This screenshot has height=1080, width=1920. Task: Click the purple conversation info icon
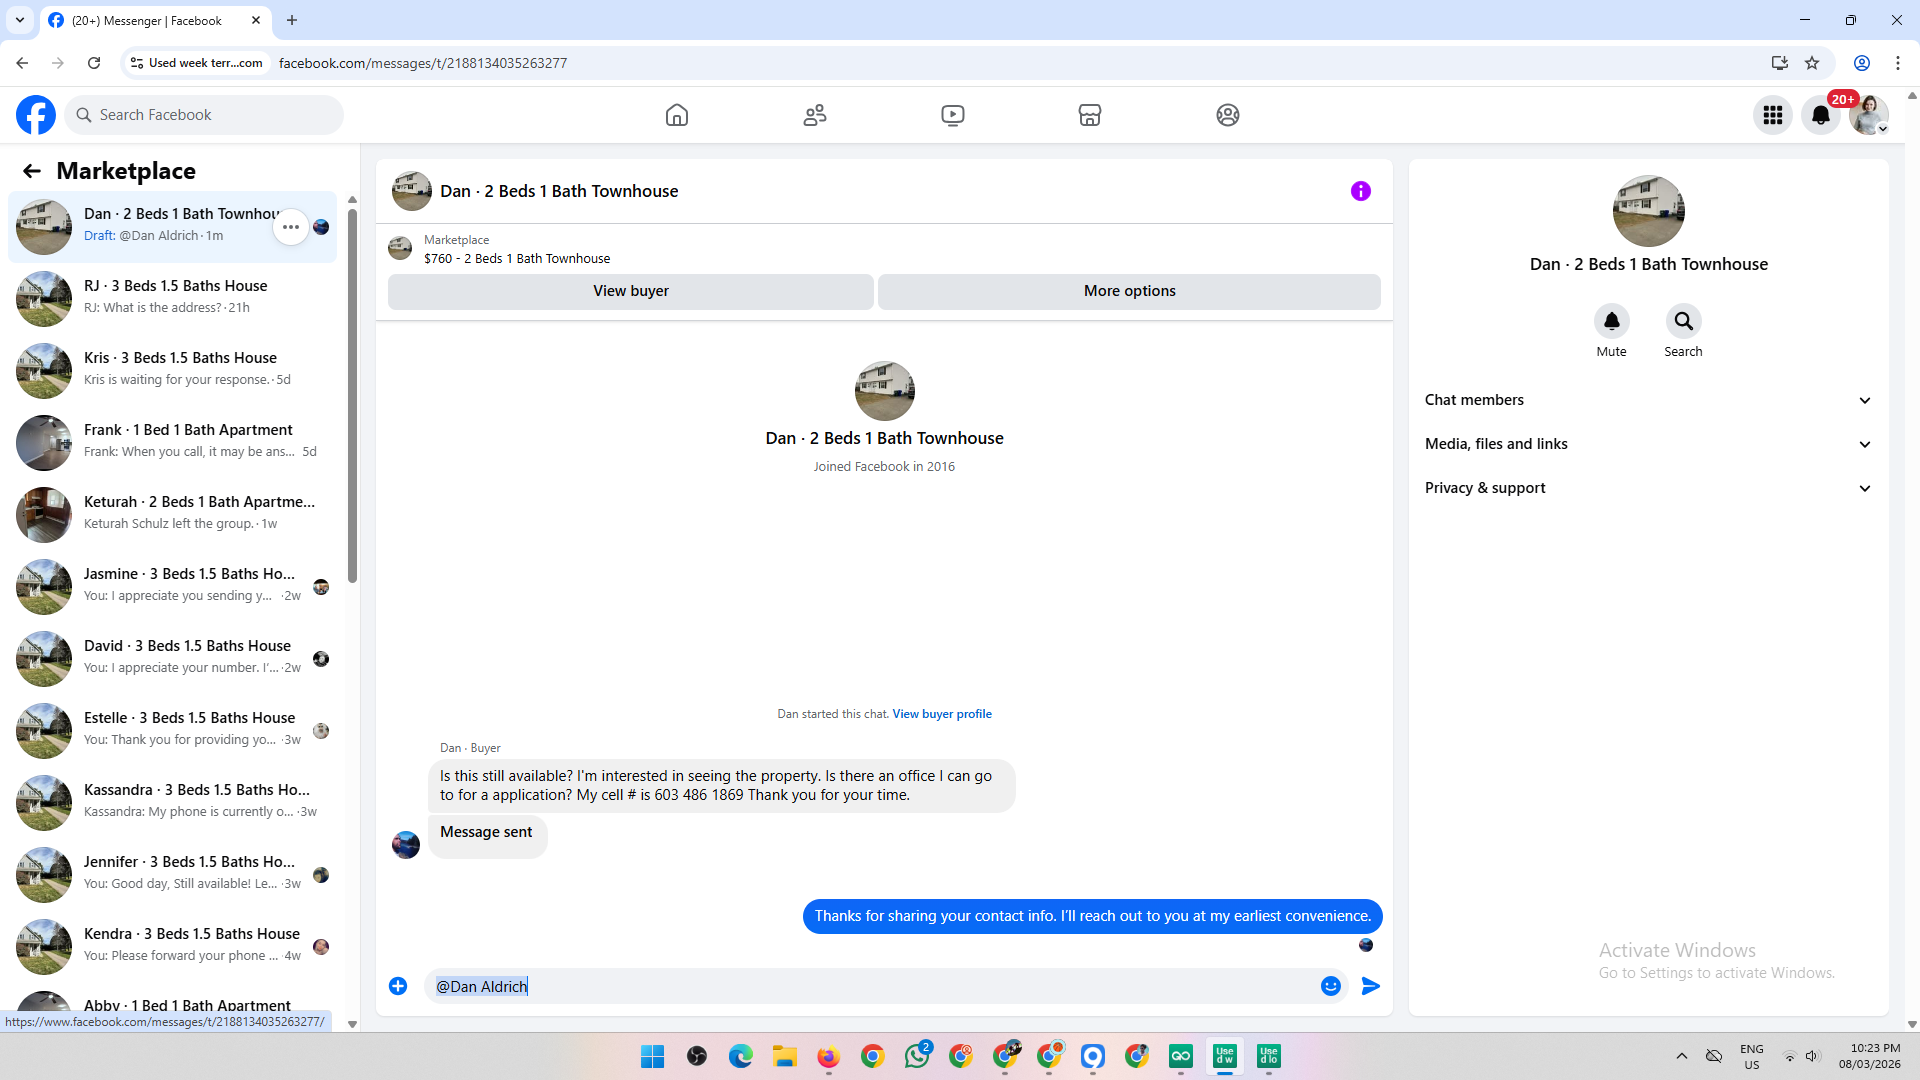pyautogui.click(x=1361, y=191)
